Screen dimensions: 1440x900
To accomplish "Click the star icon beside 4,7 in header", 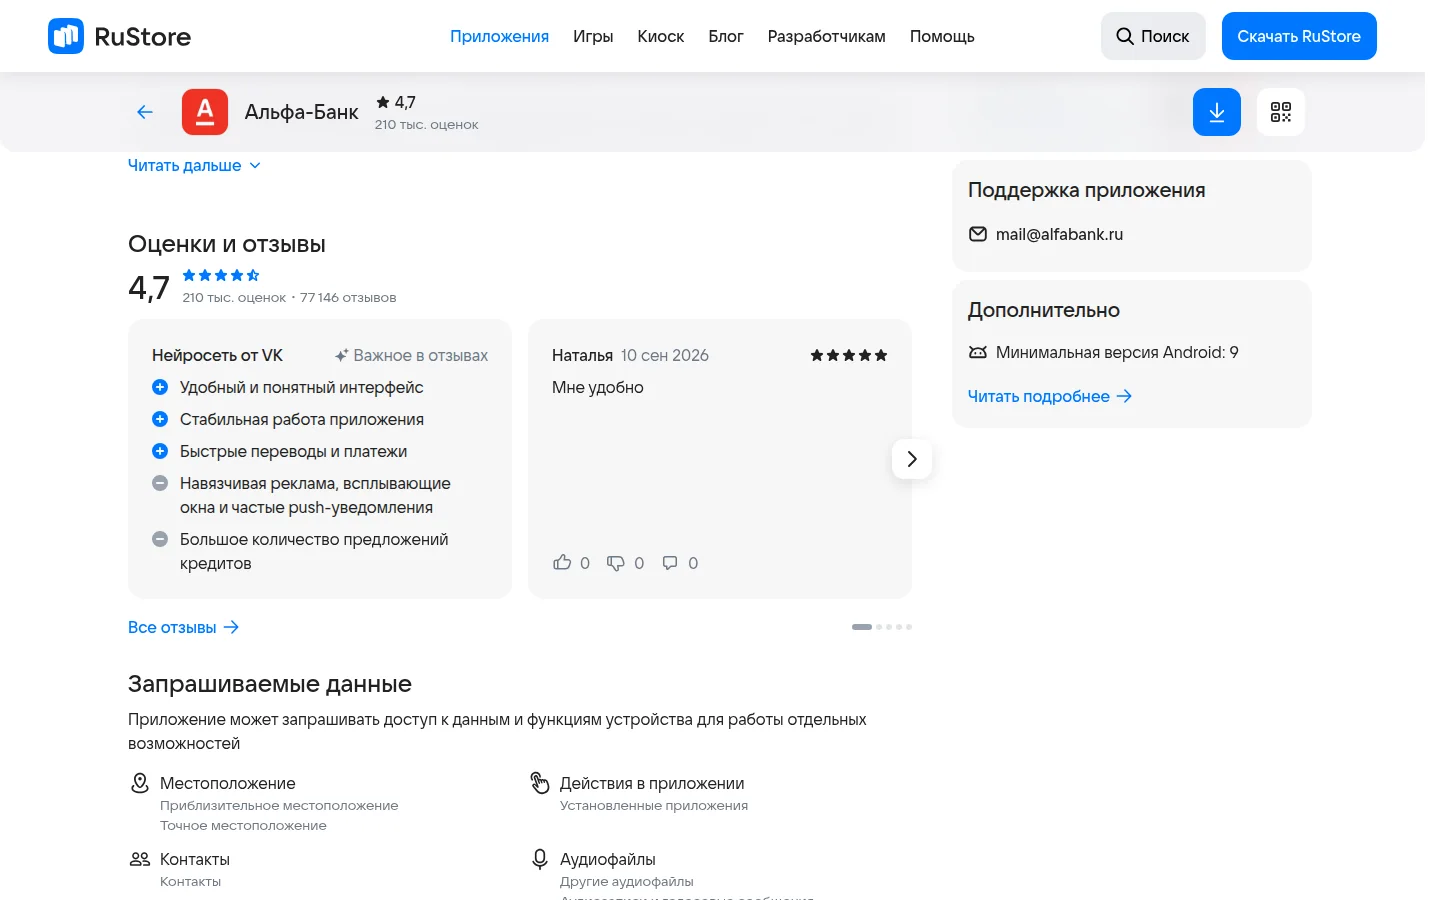I will click(383, 102).
